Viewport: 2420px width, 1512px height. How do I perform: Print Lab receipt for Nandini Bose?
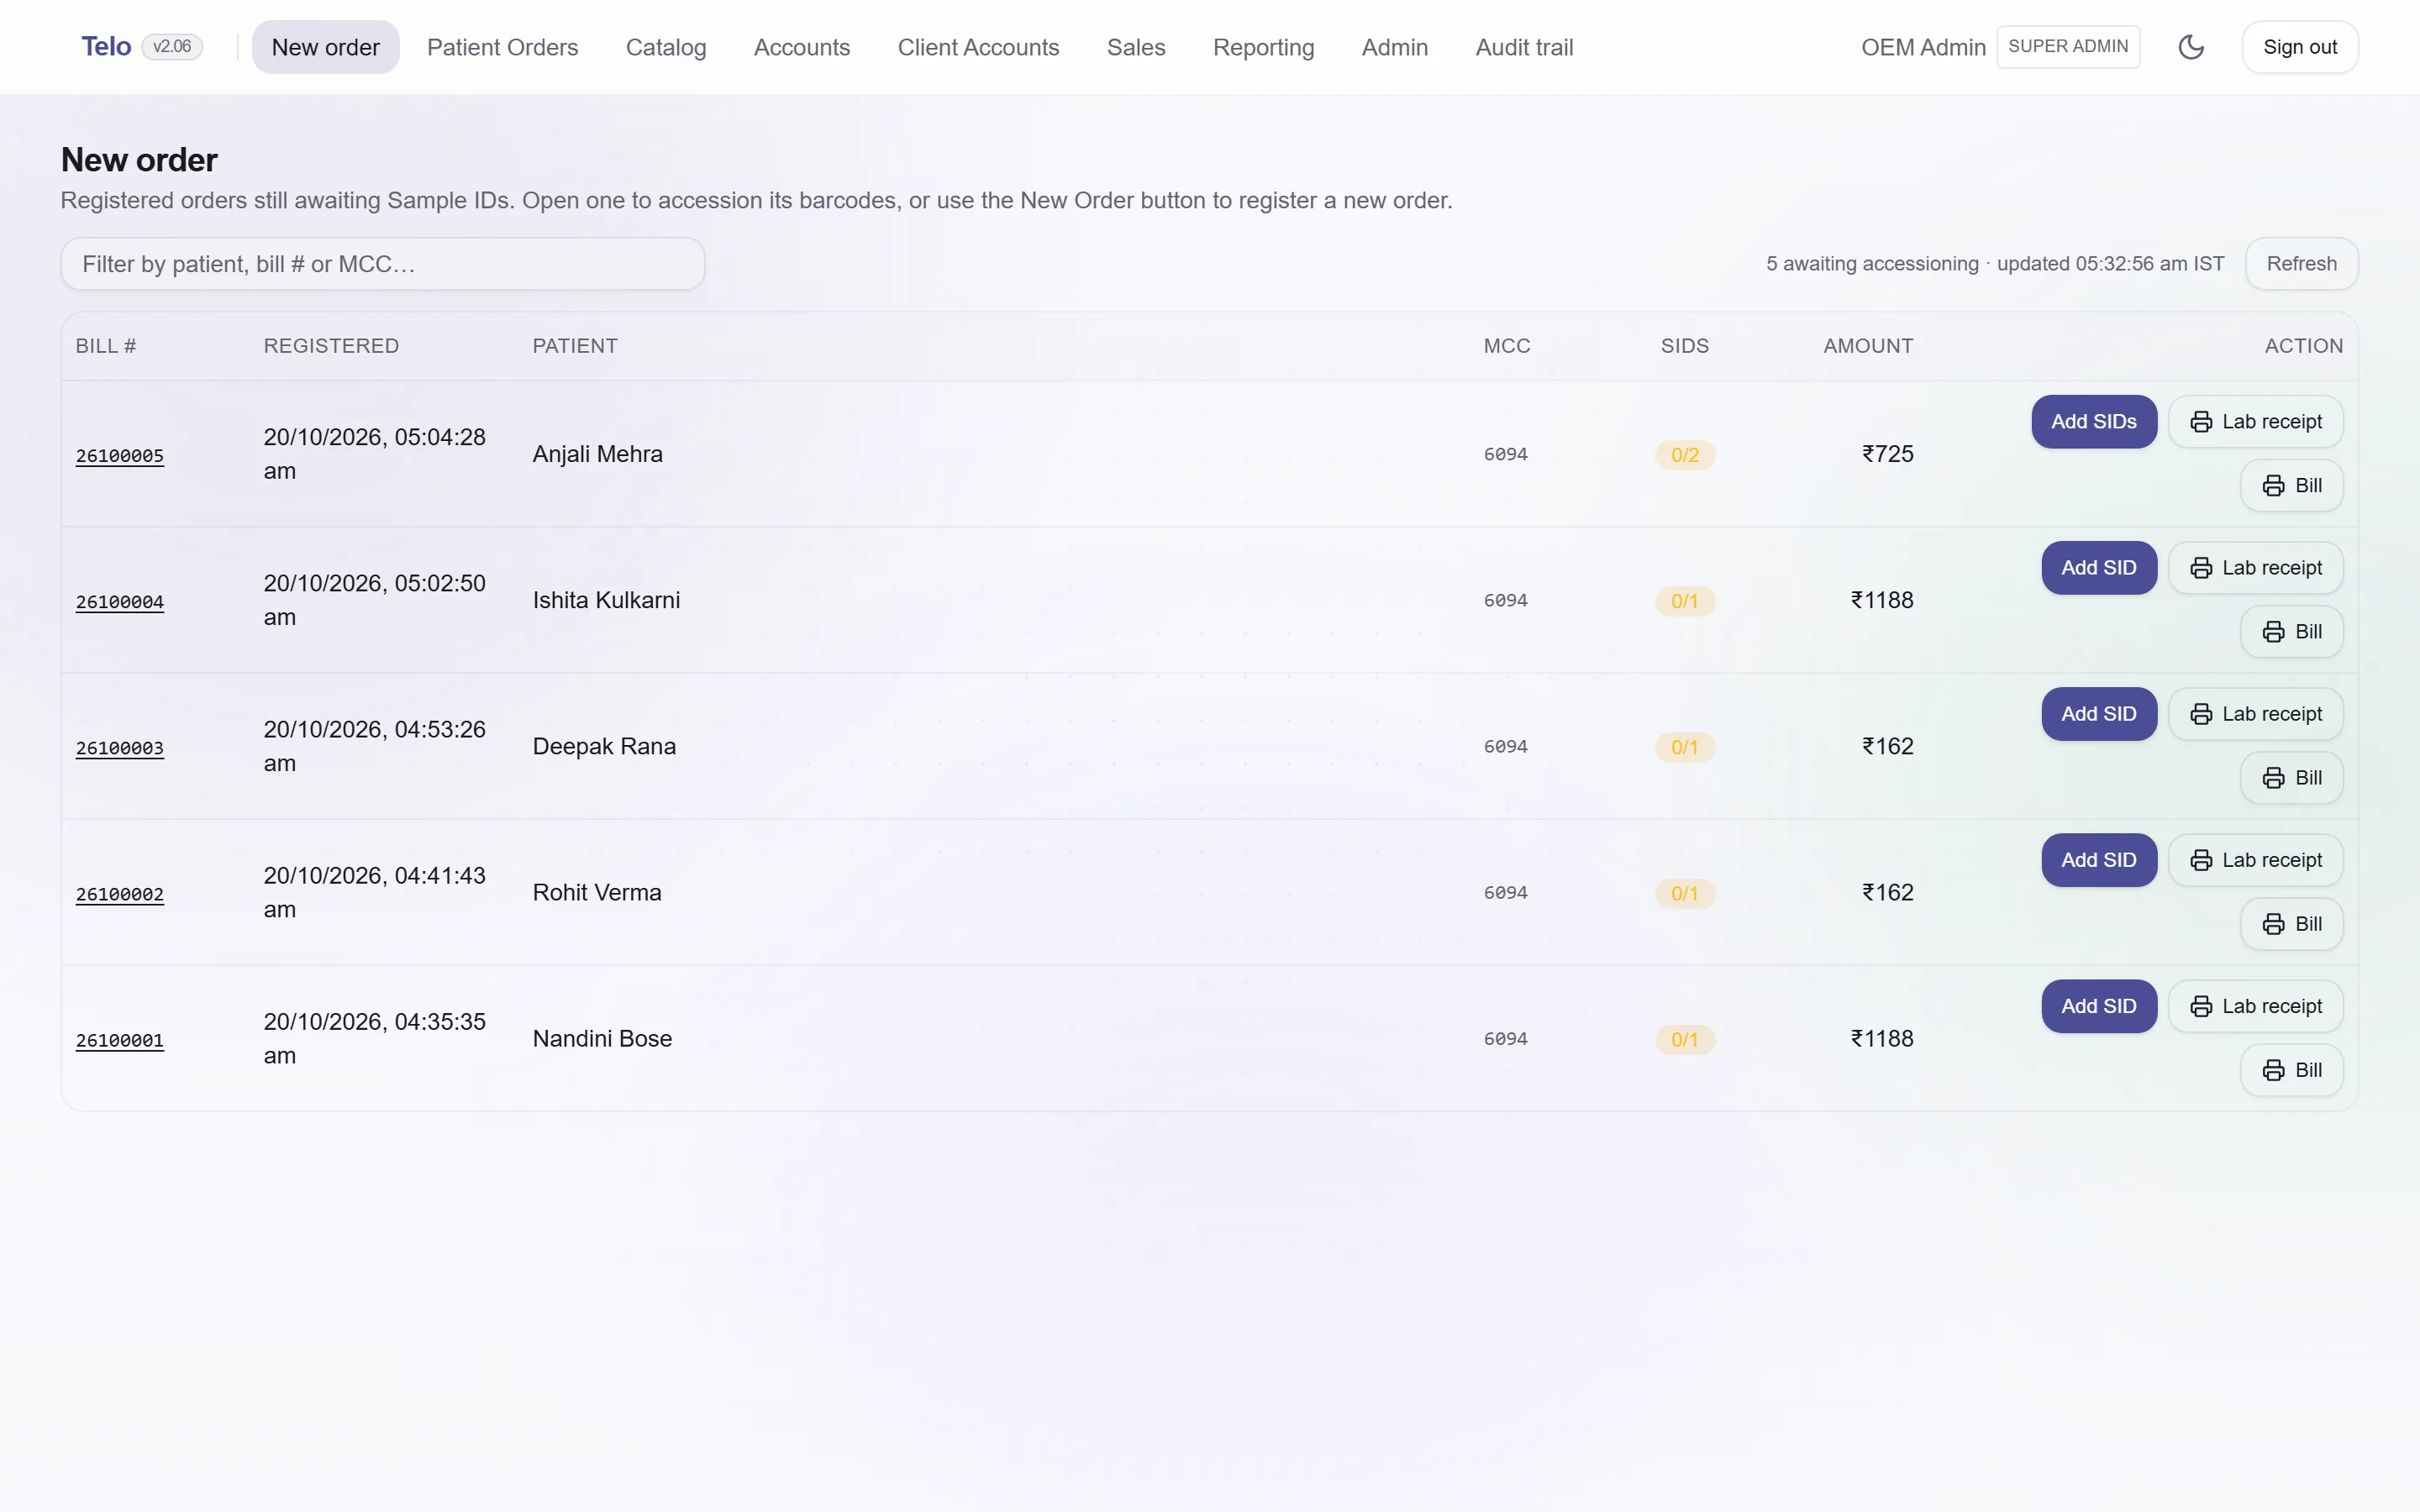coord(2256,1006)
